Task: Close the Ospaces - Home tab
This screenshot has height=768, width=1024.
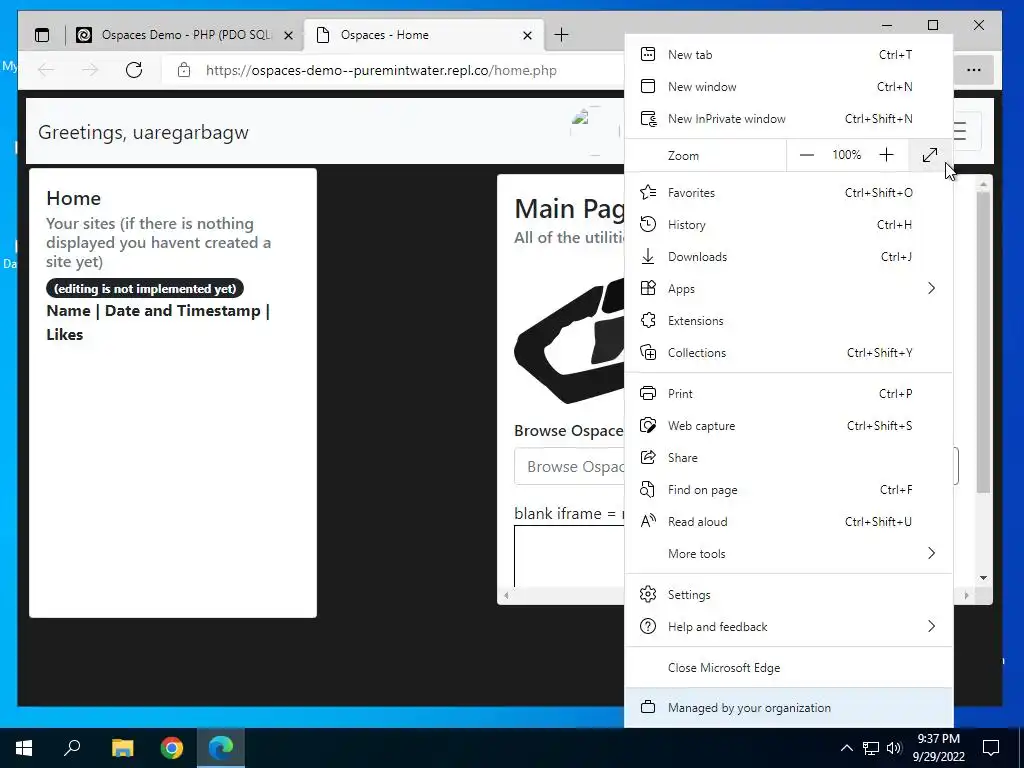Action: click(x=528, y=35)
